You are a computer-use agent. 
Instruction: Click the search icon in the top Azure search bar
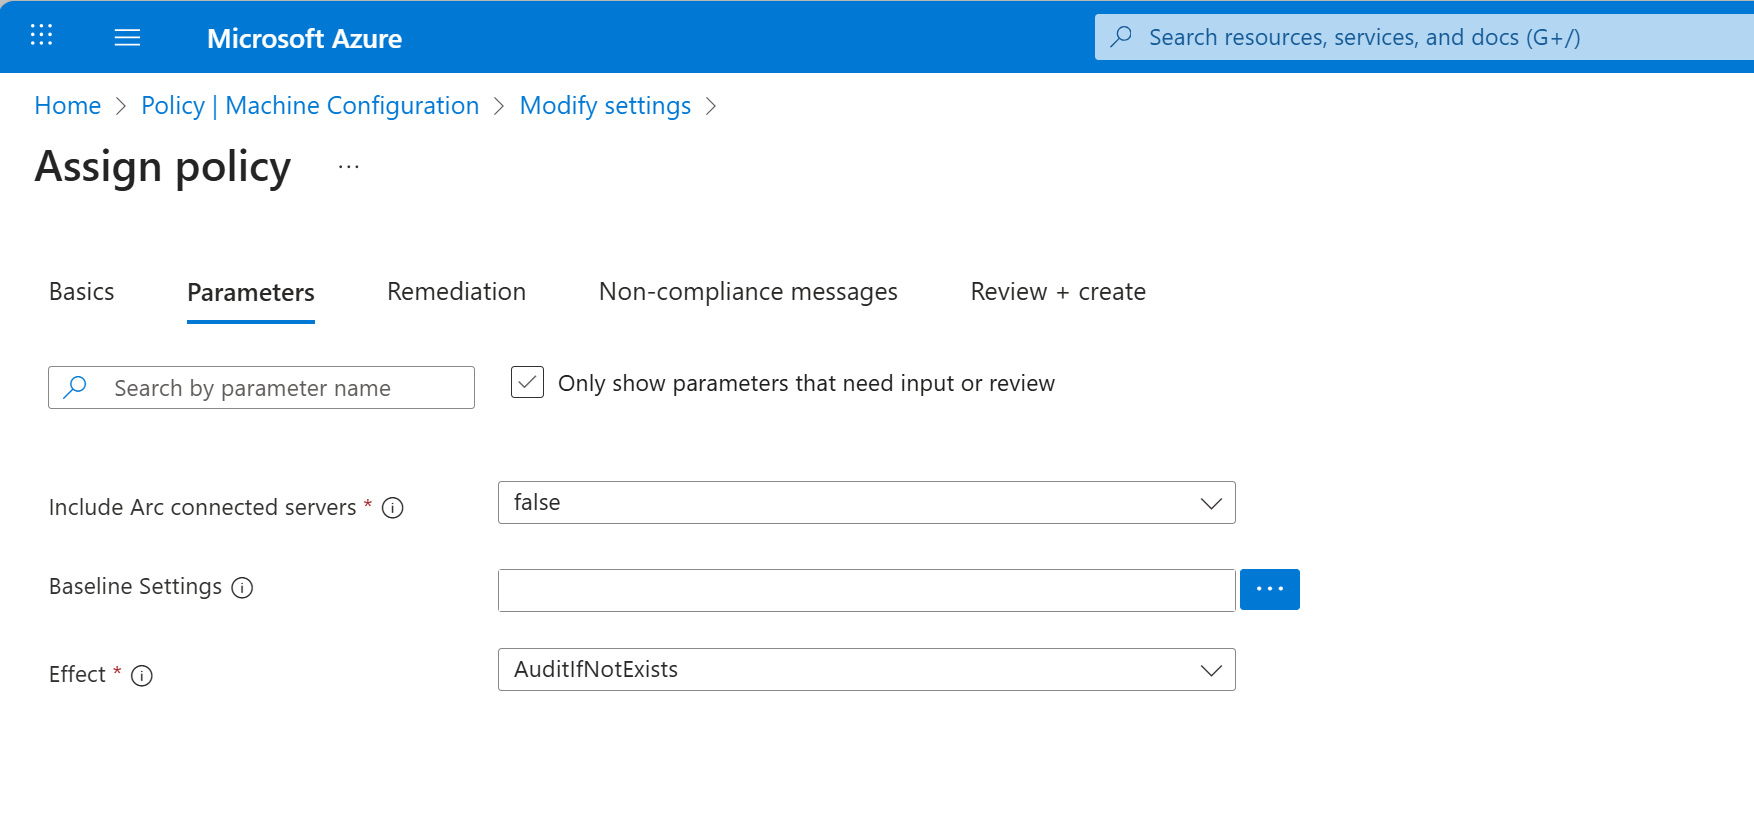(1121, 37)
